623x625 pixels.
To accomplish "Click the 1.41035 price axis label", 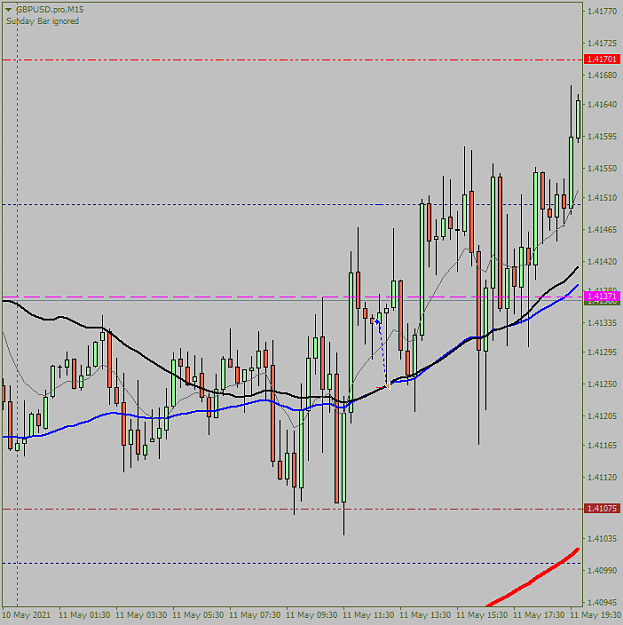I will click(x=602, y=539).
